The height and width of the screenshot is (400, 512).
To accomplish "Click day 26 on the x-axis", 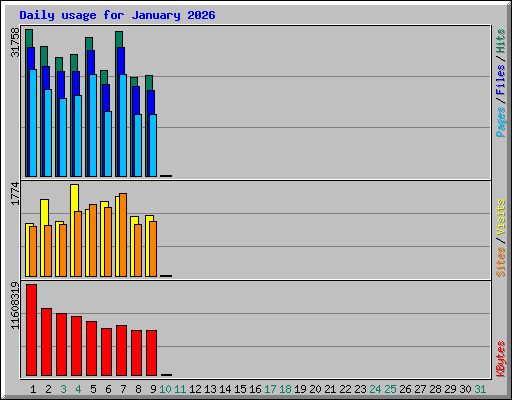I will pos(405,389).
